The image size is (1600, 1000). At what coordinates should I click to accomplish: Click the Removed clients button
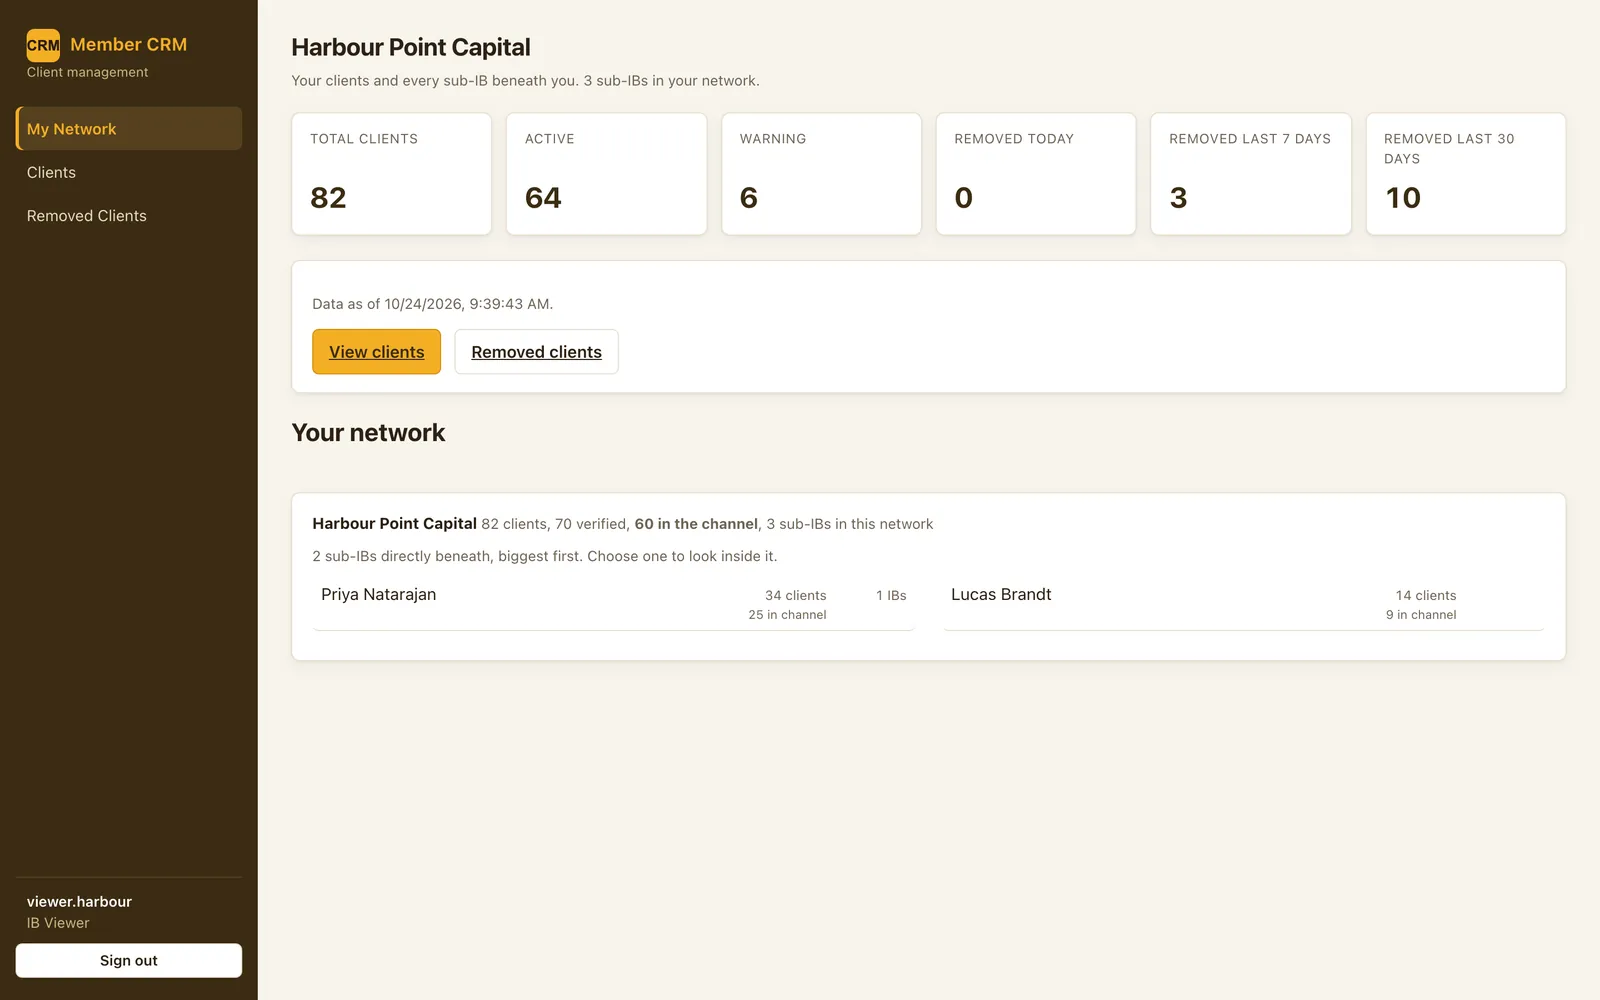pos(536,352)
